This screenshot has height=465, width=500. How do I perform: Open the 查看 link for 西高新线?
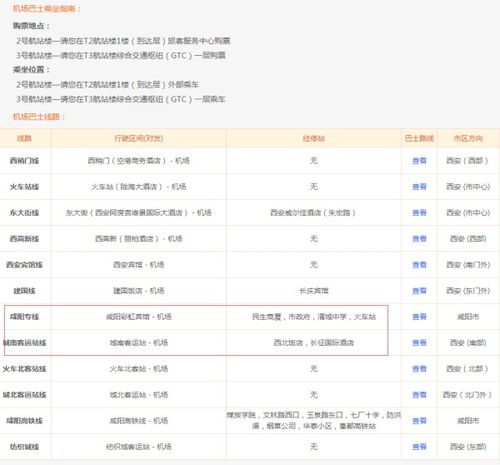click(419, 239)
